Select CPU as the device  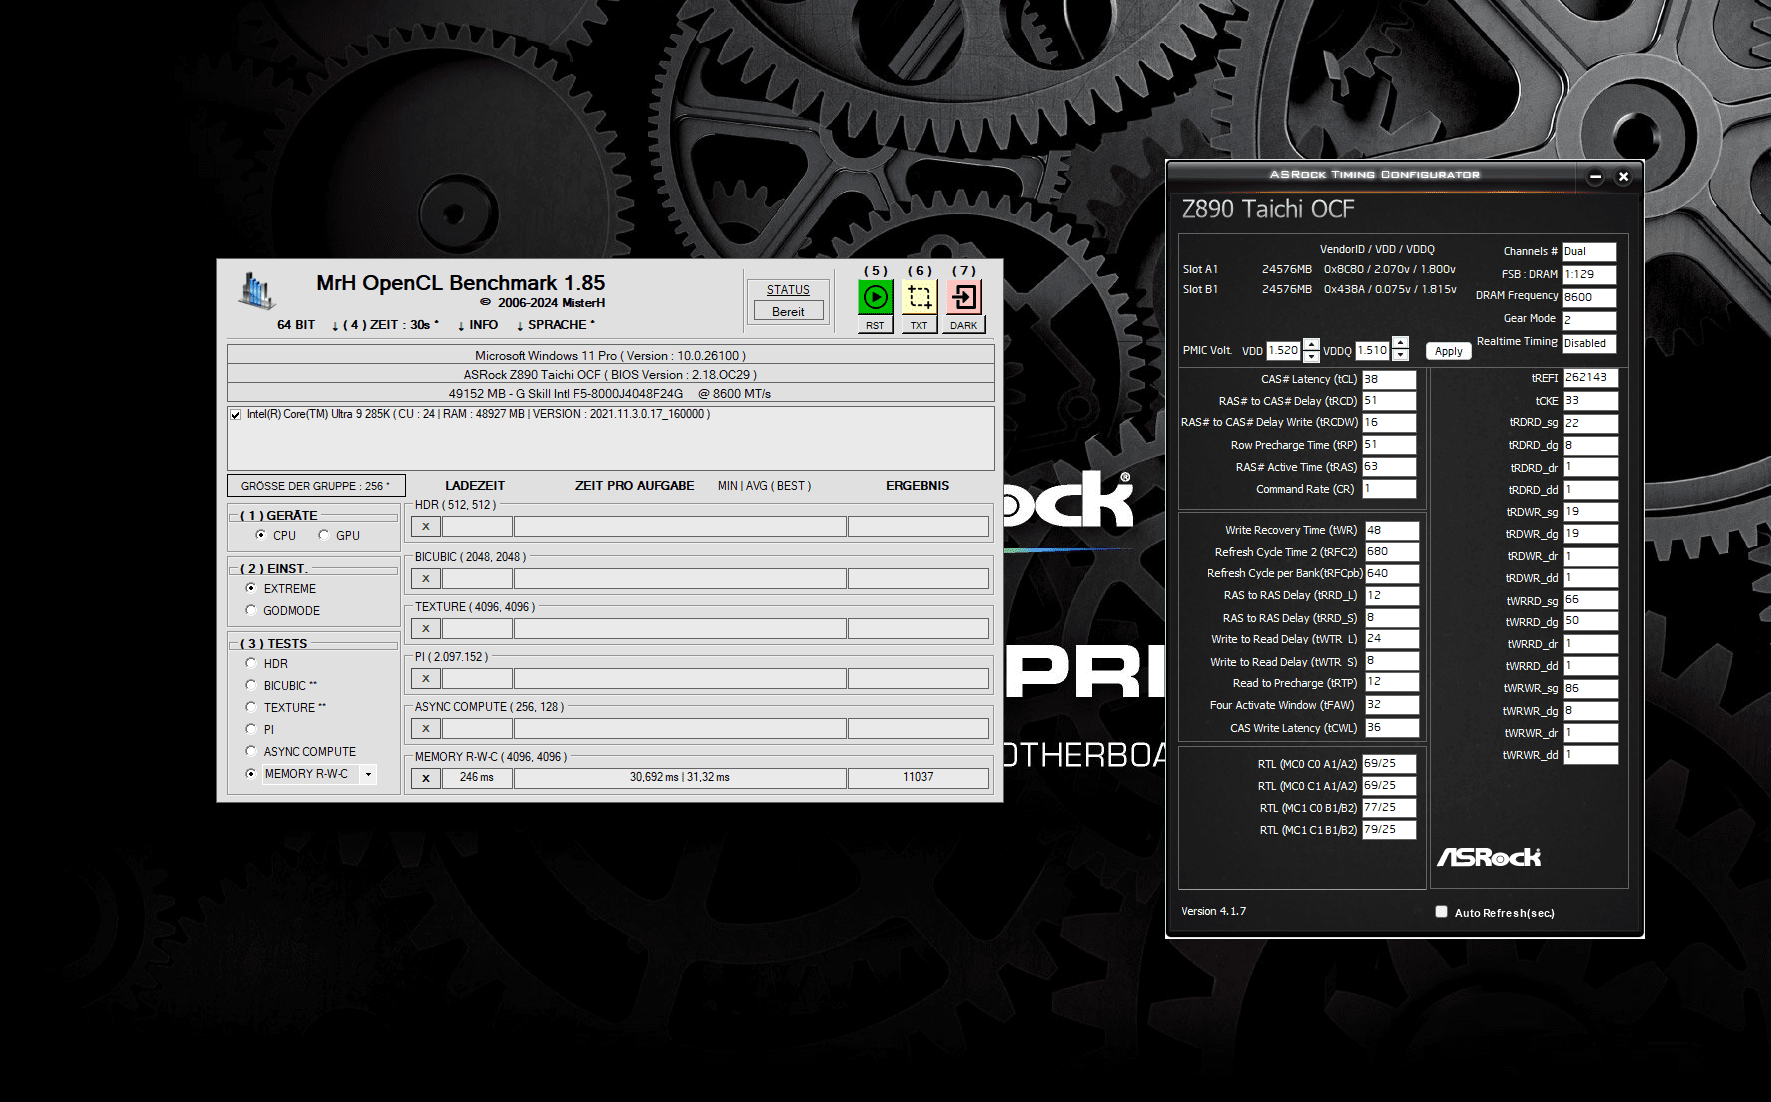(261, 535)
